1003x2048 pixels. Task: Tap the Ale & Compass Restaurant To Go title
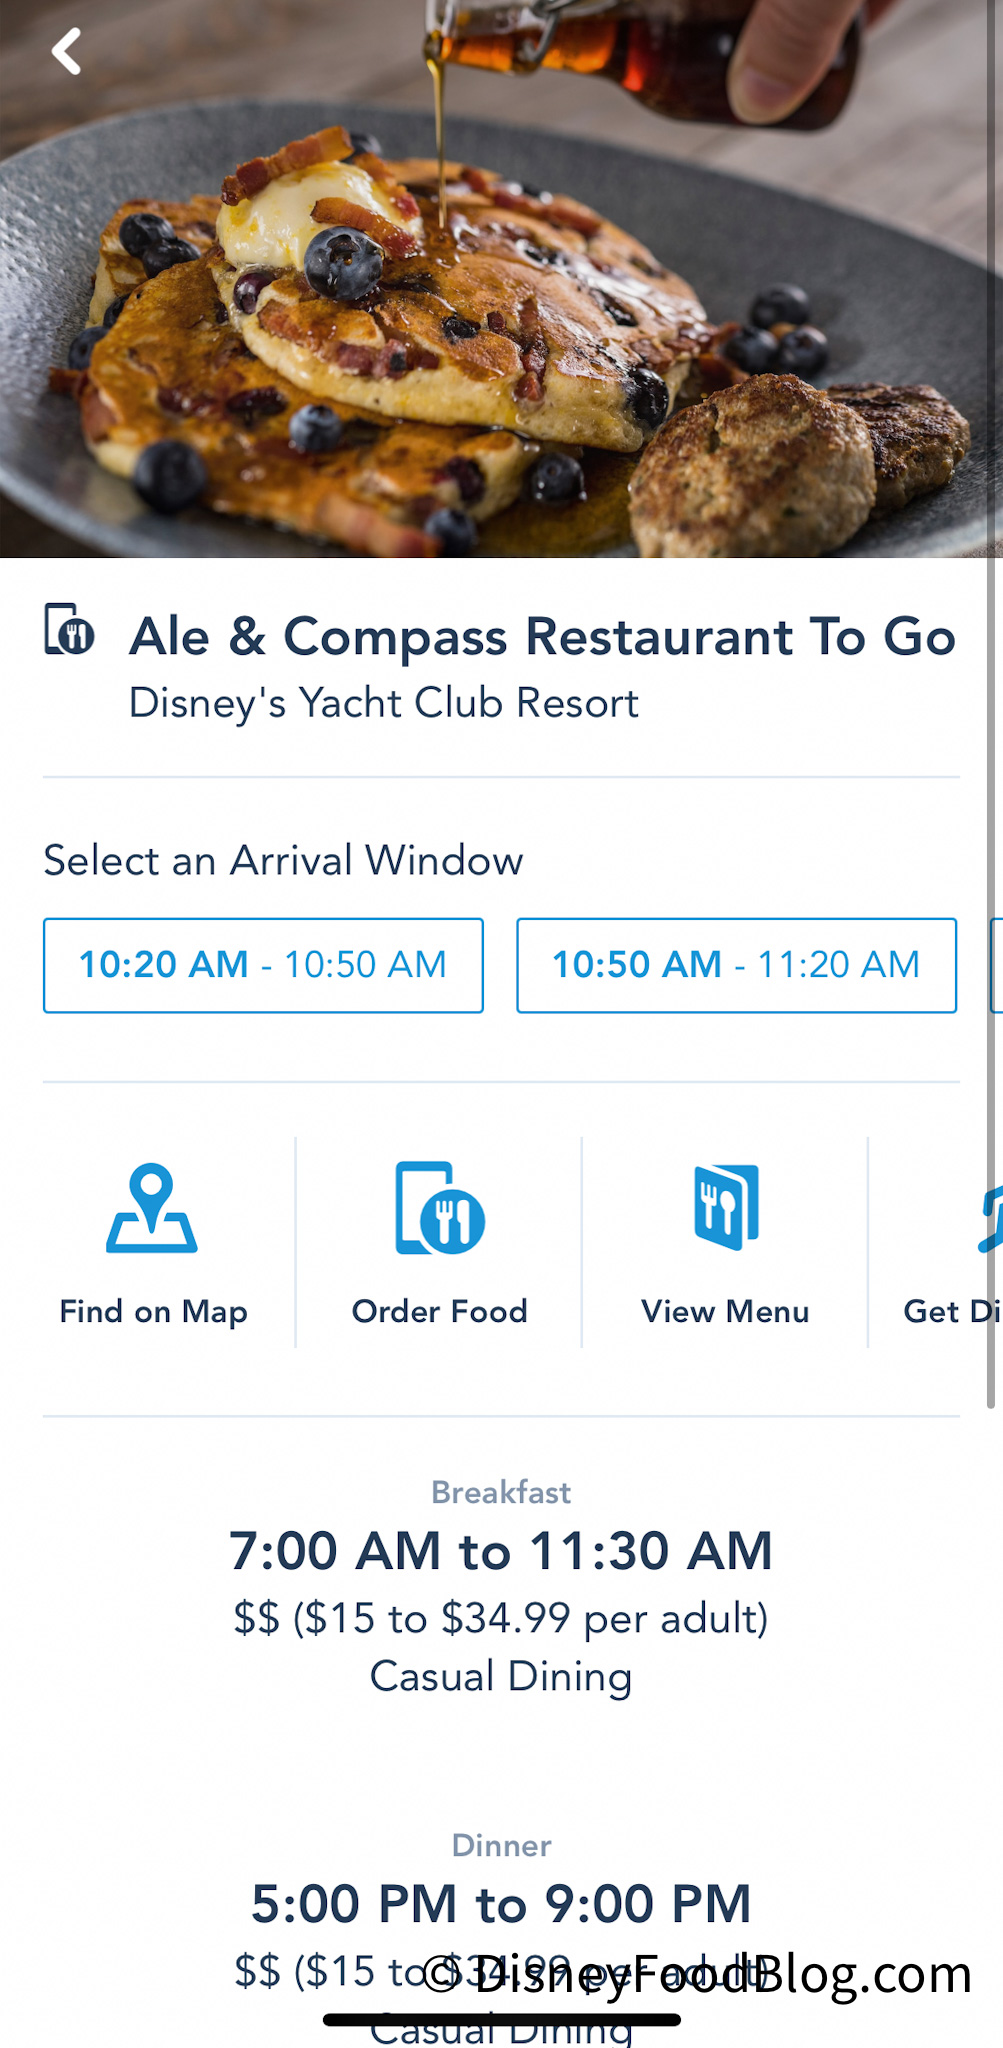click(x=542, y=637)
